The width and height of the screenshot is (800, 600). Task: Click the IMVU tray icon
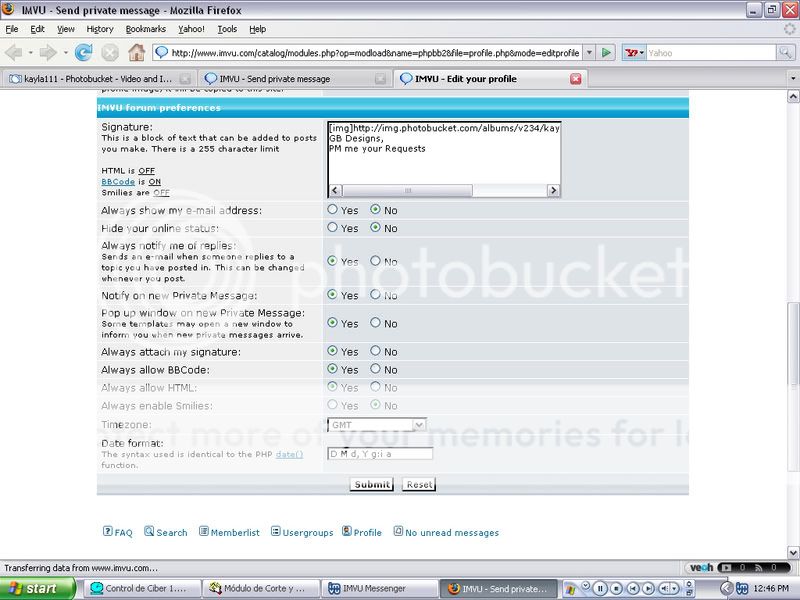741,588
